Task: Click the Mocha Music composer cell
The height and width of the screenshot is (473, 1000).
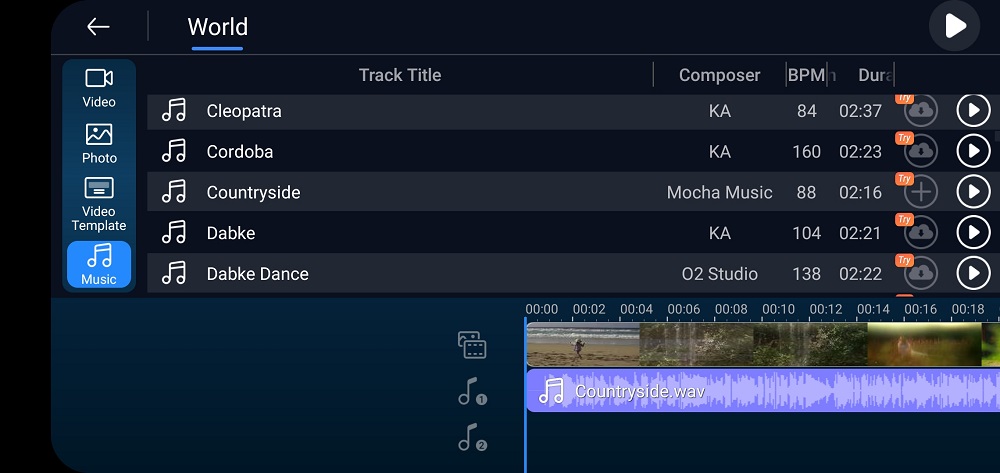Action: click(x=719, y=193)
